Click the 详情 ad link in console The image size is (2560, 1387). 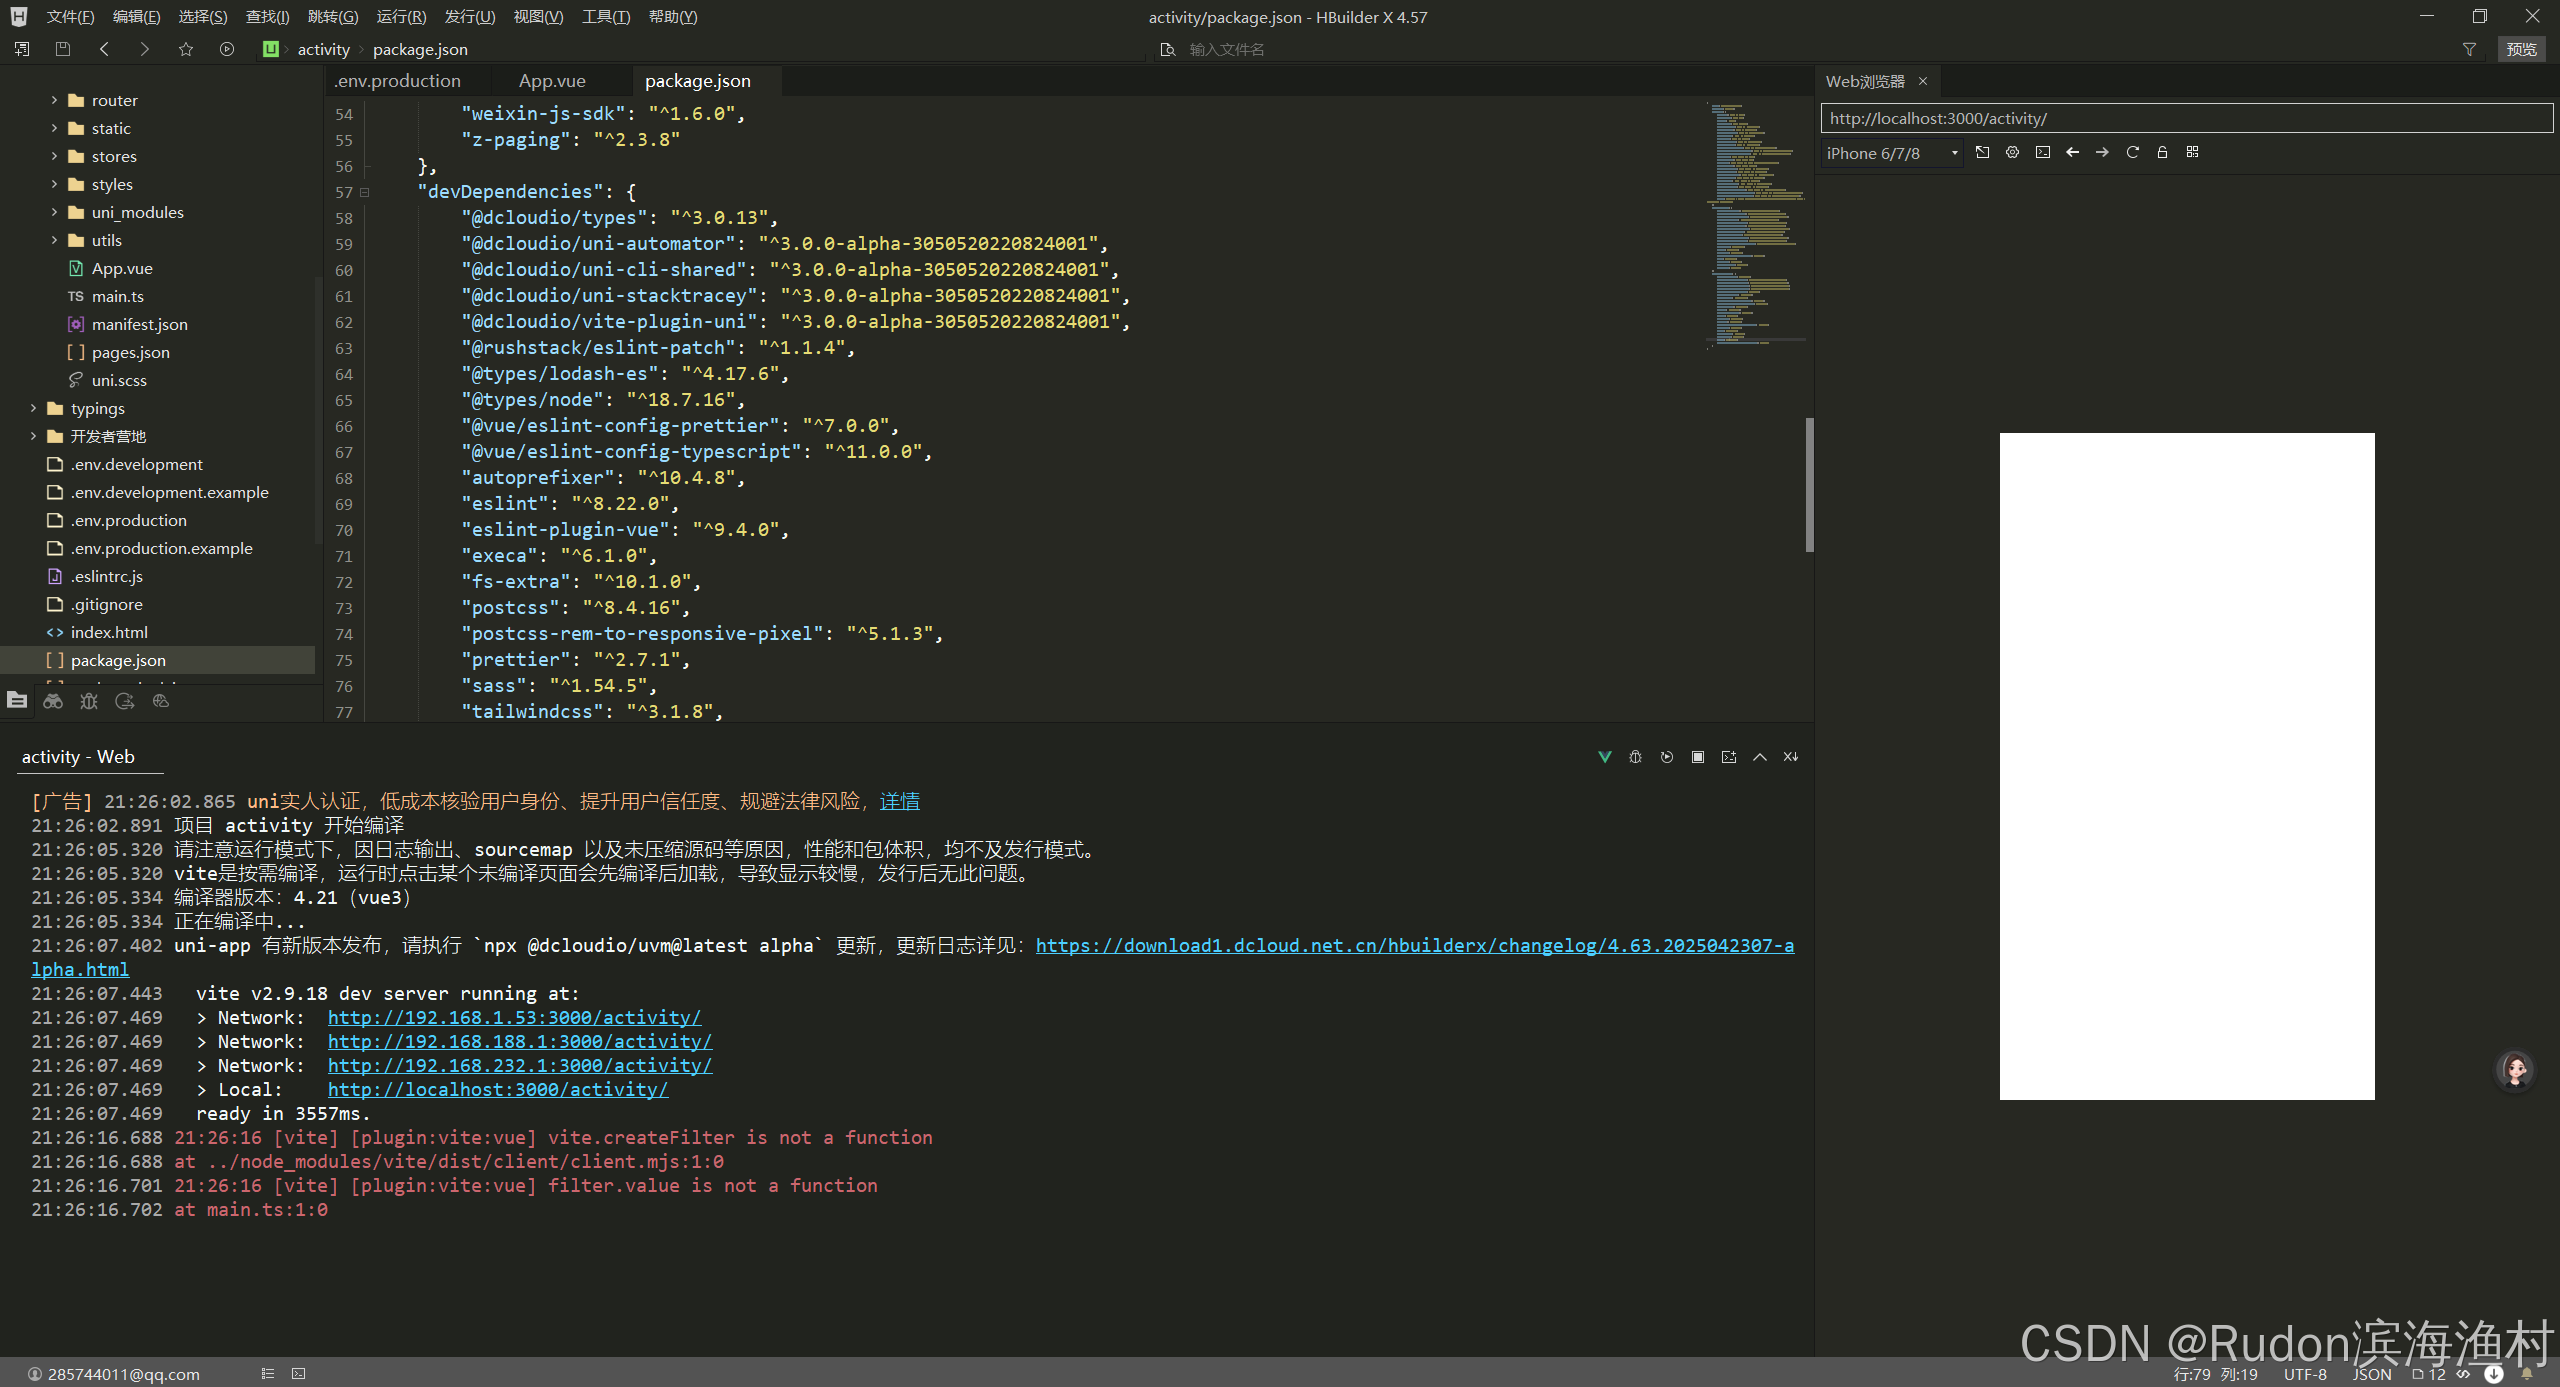click(899, 801)
